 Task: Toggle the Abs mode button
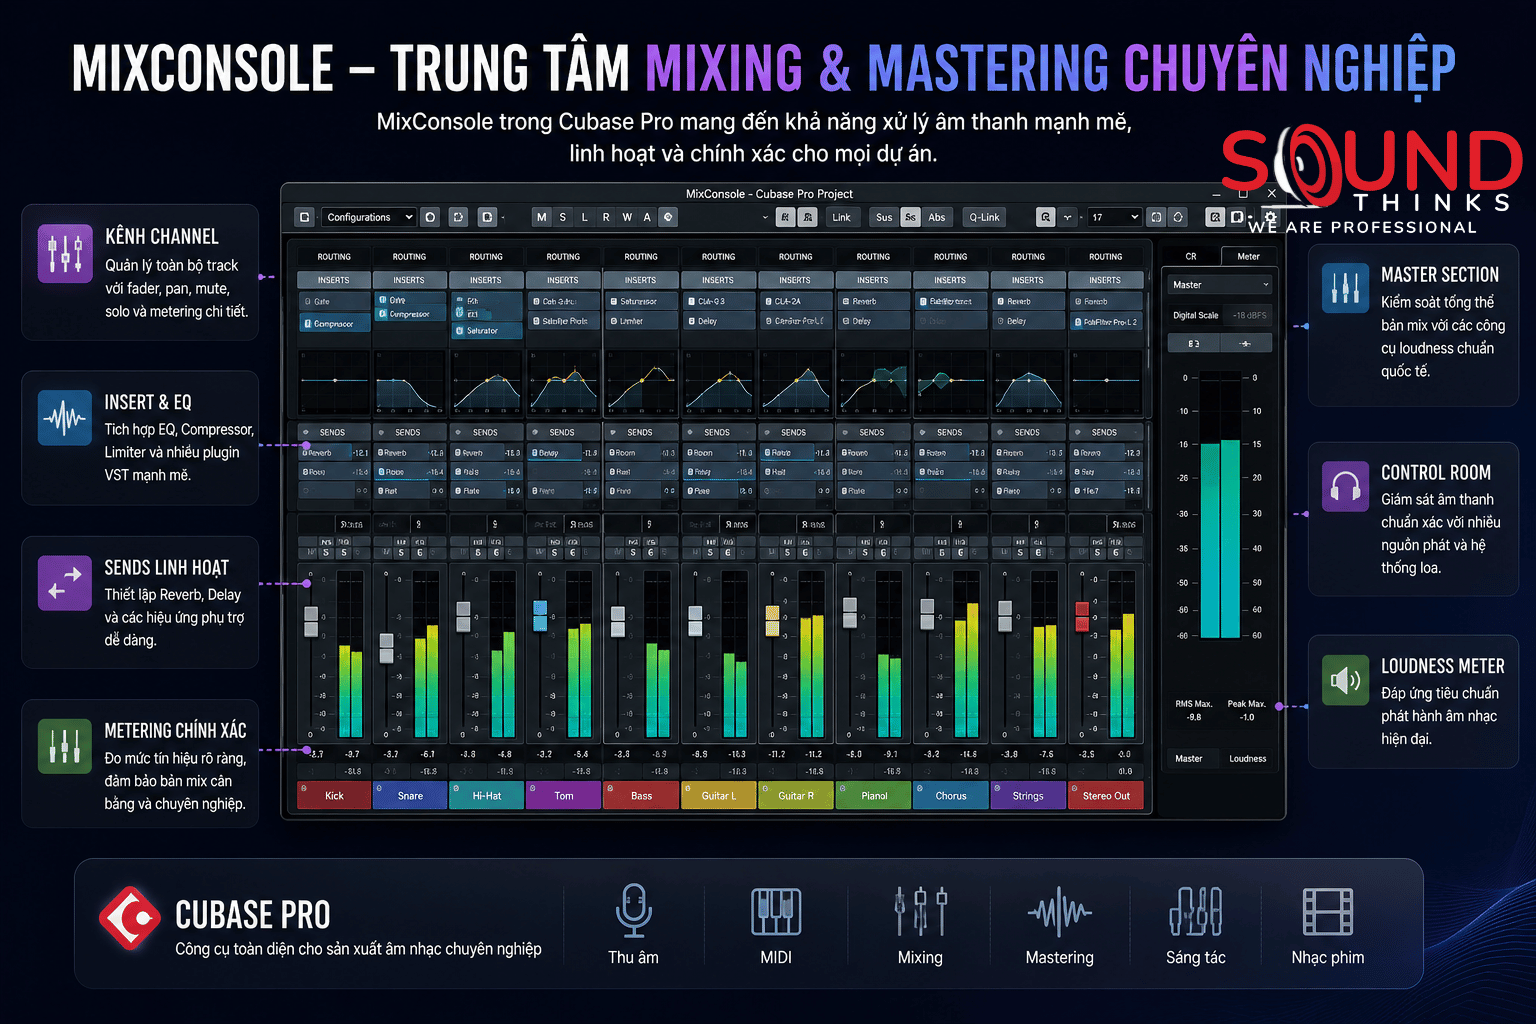936,217
